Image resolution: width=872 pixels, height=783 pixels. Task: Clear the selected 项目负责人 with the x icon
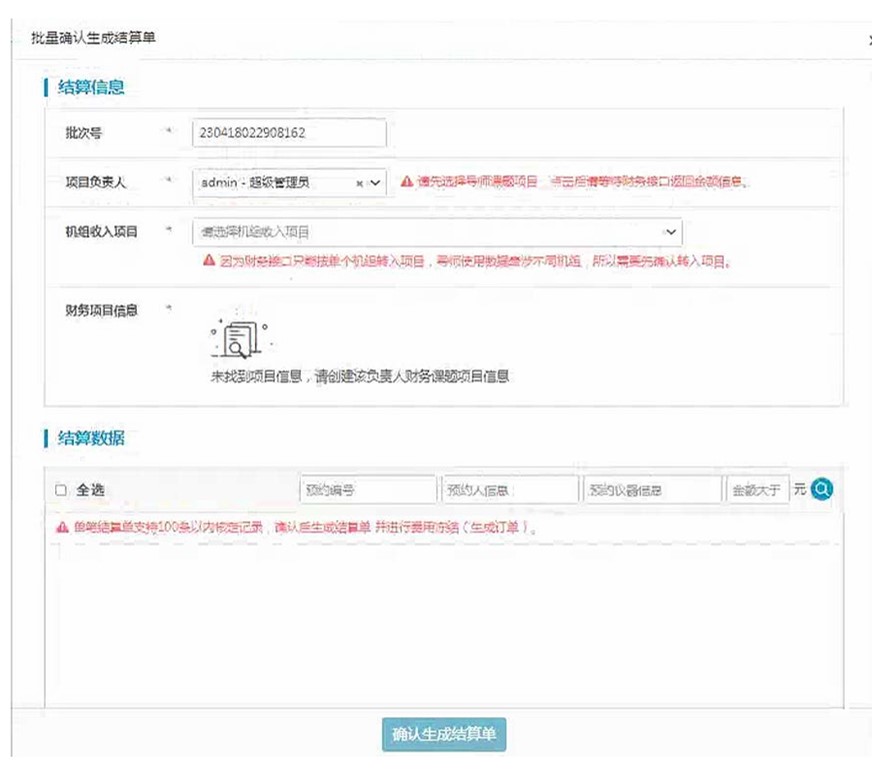360,183
